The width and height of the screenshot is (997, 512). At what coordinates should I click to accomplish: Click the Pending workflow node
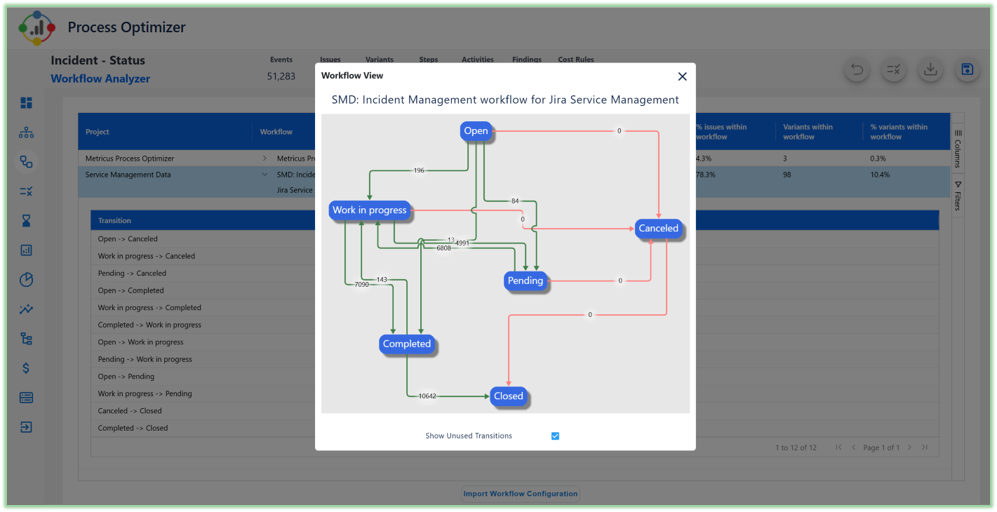[525, 280]
